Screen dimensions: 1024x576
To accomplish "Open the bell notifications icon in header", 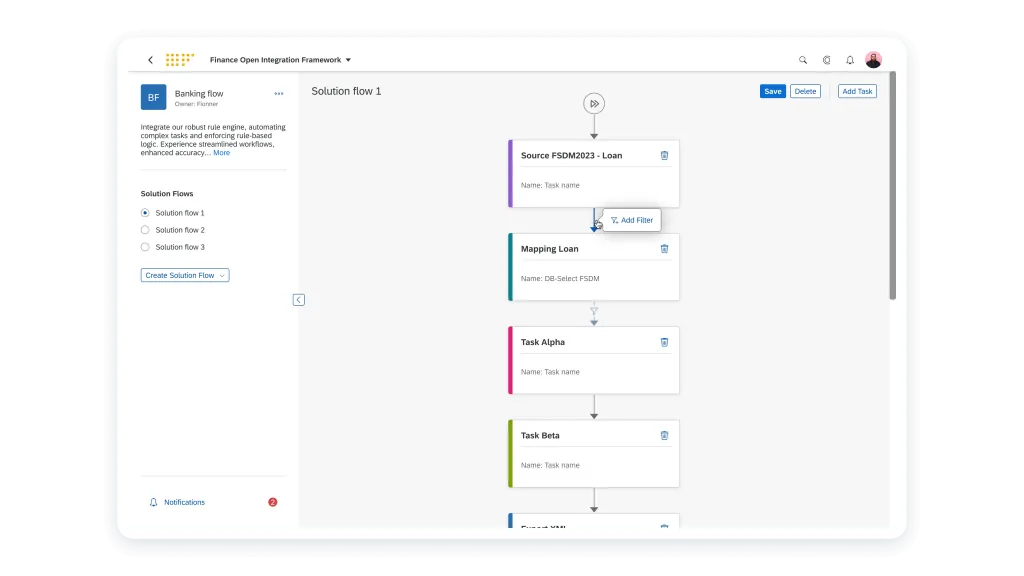I will point(850,60).
